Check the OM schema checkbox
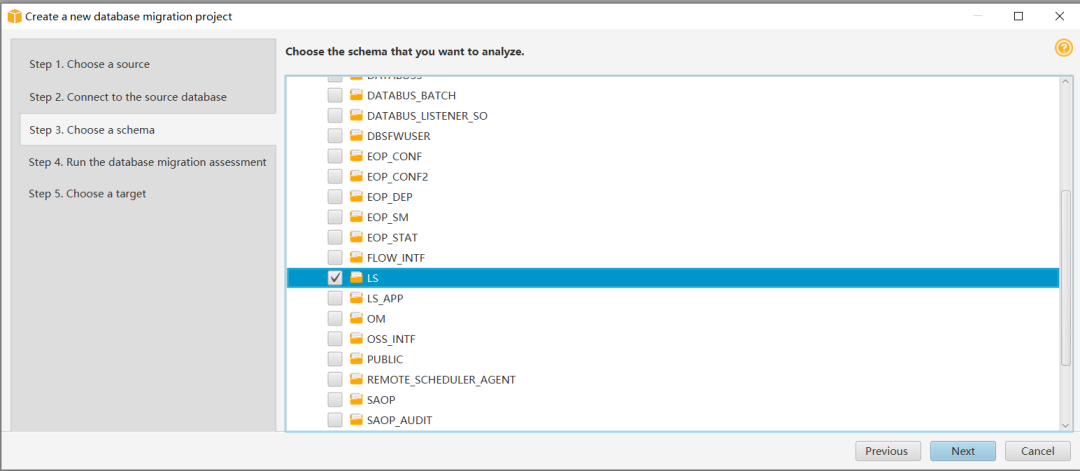Screen dimensions: 1080x471 (x=335, y=319)
